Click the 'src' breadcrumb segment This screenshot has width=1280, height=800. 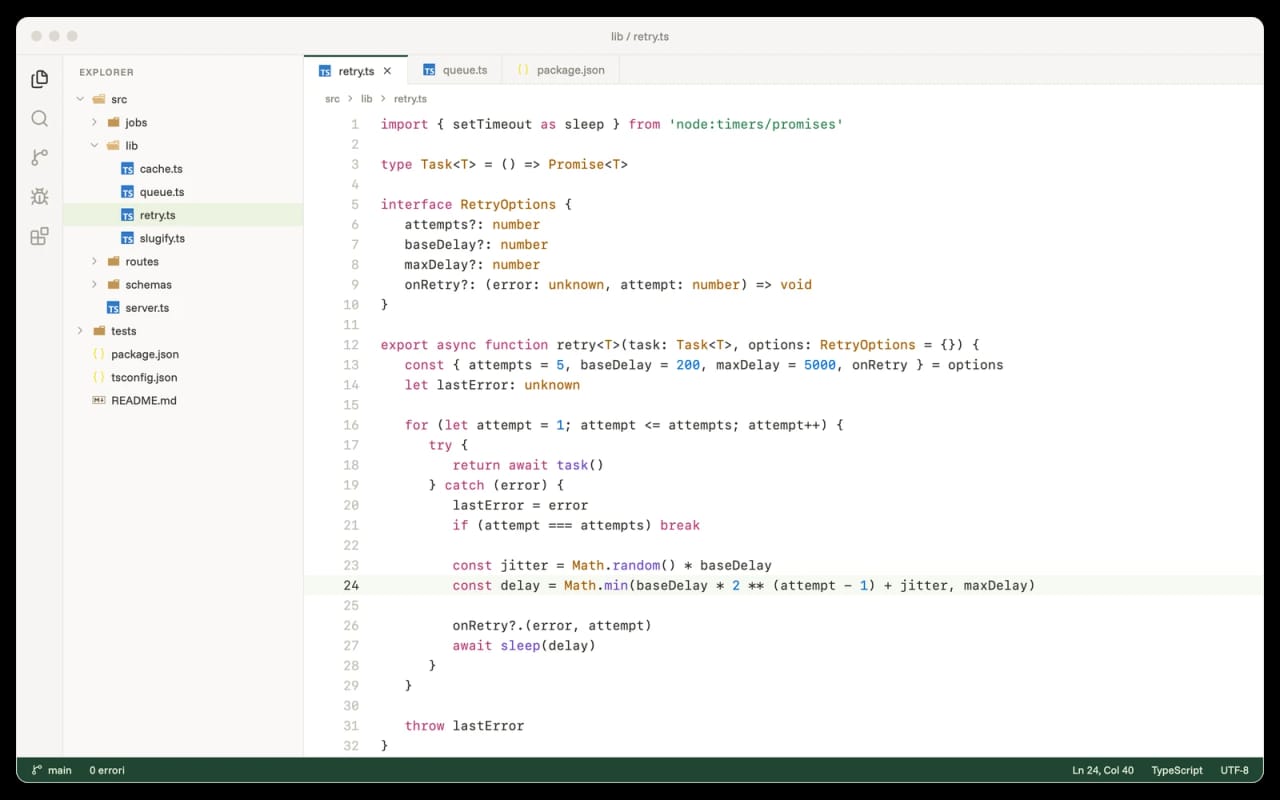tap(333, 99)
